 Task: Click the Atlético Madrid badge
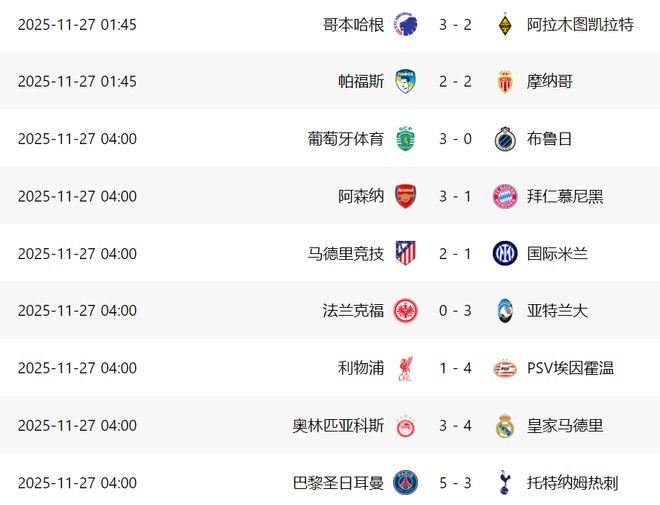[405, 253]
